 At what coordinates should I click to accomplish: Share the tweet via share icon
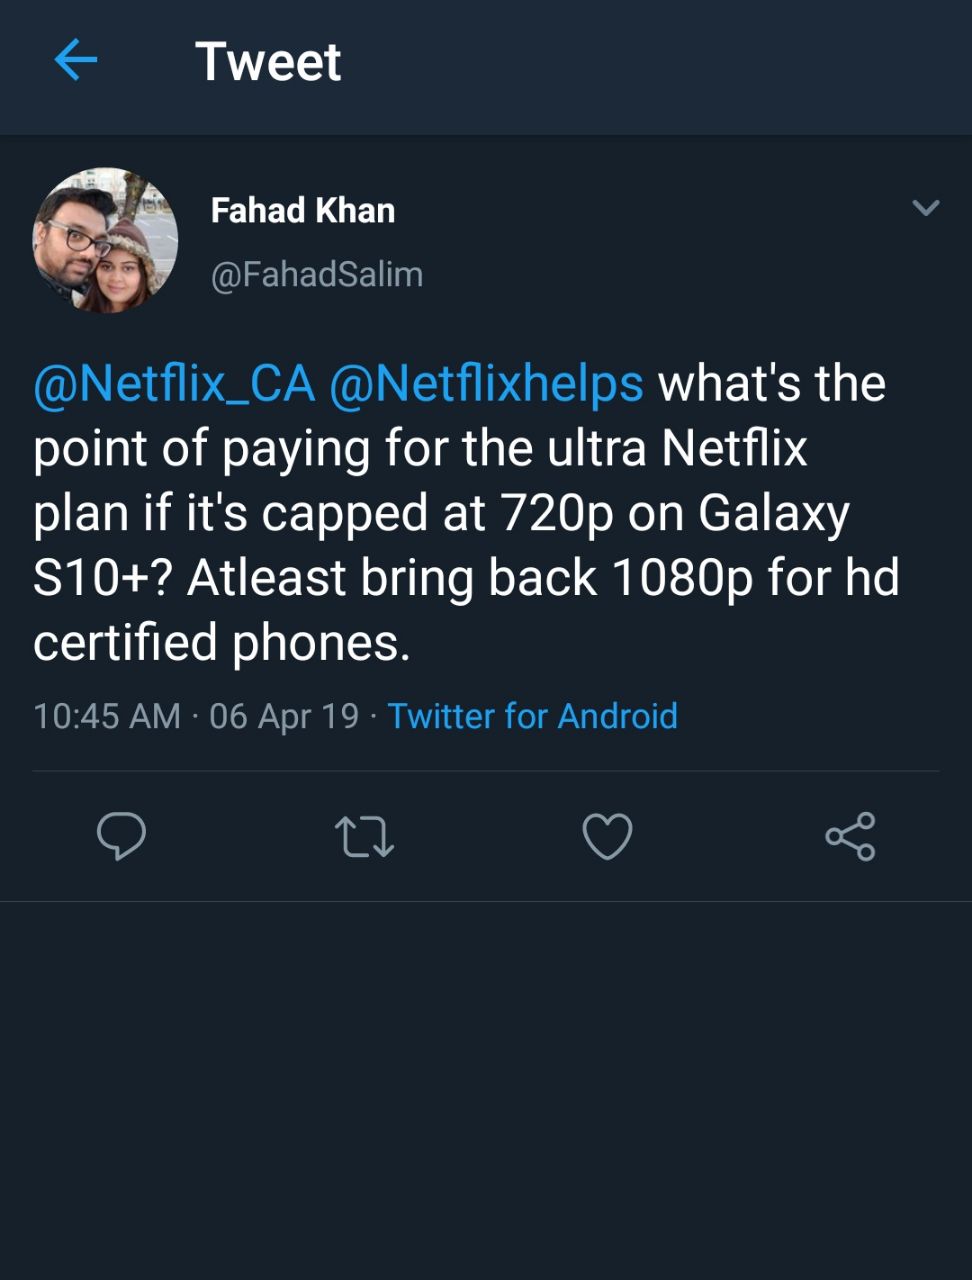pyautogui.click(x=850, y=836)
